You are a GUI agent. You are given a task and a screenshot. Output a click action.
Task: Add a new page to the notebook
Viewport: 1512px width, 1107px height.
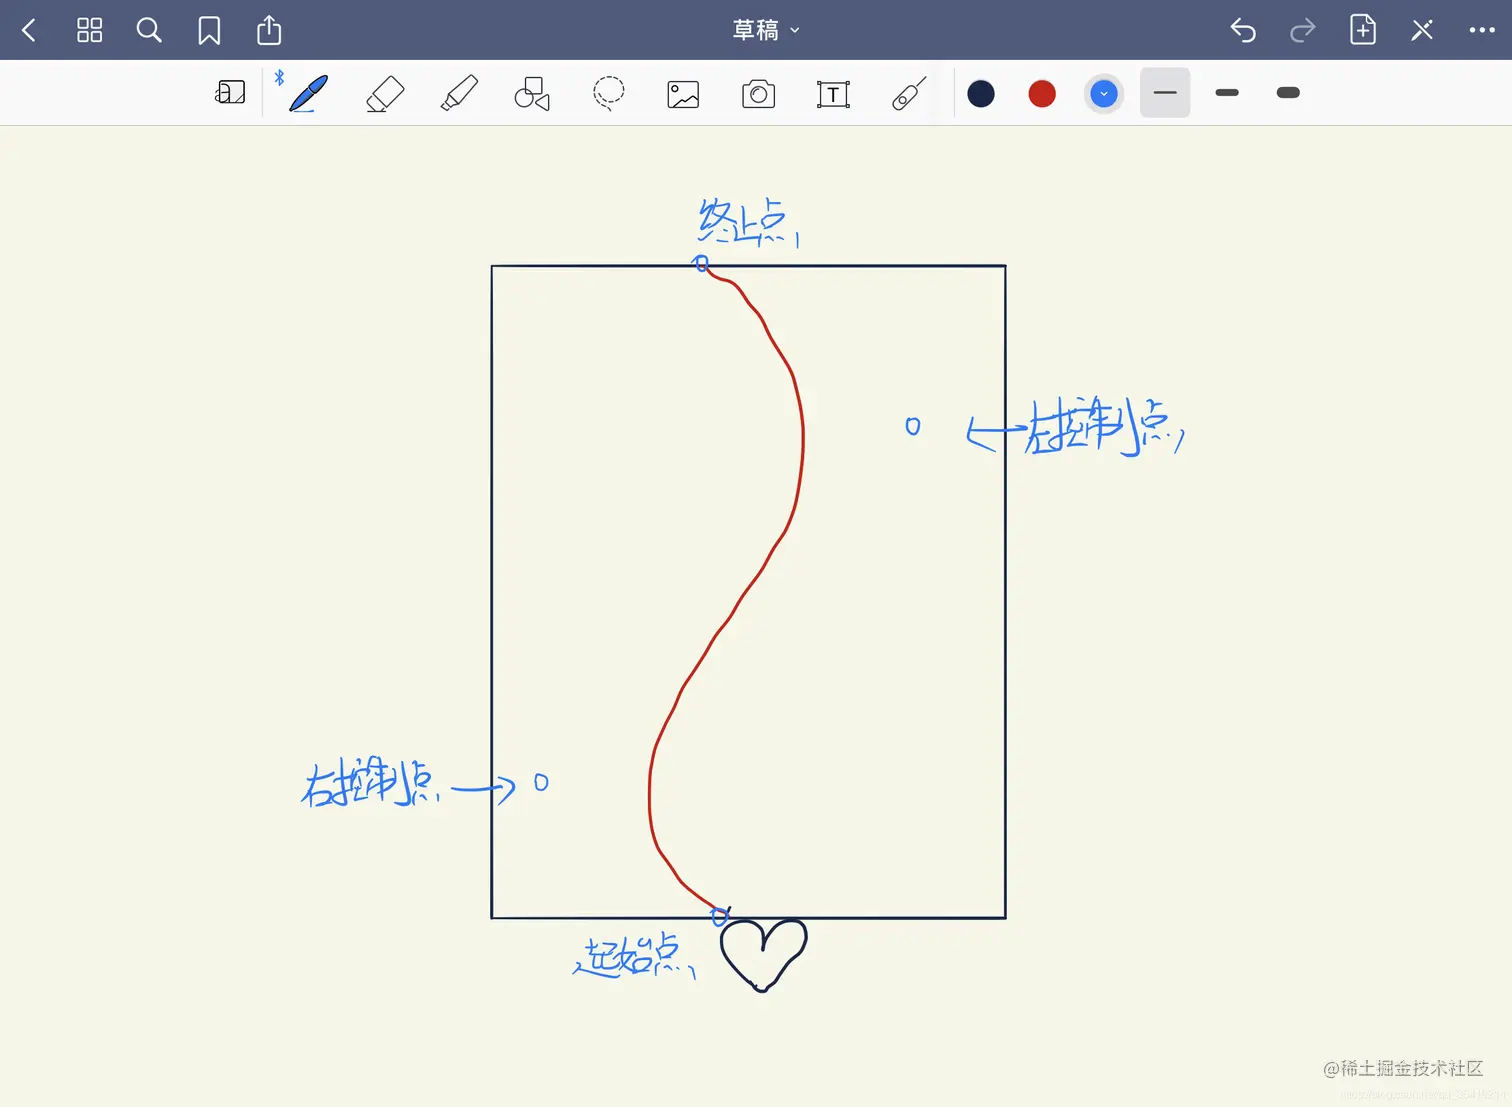click(x=1362, y=30)
